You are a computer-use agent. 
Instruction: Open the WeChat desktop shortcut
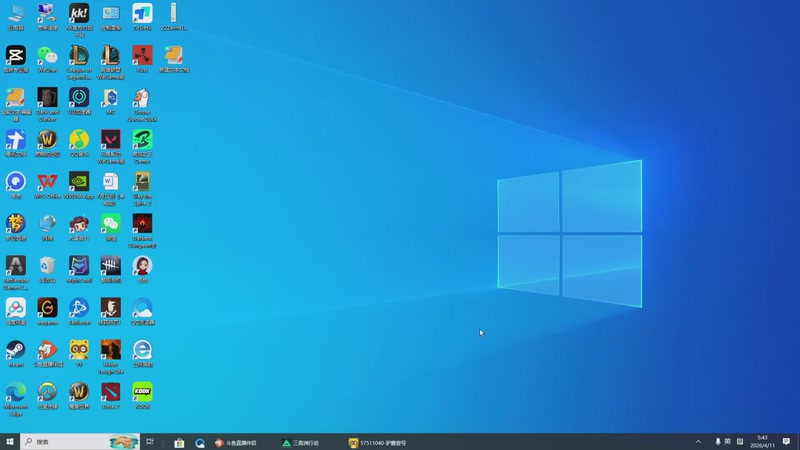47,59
